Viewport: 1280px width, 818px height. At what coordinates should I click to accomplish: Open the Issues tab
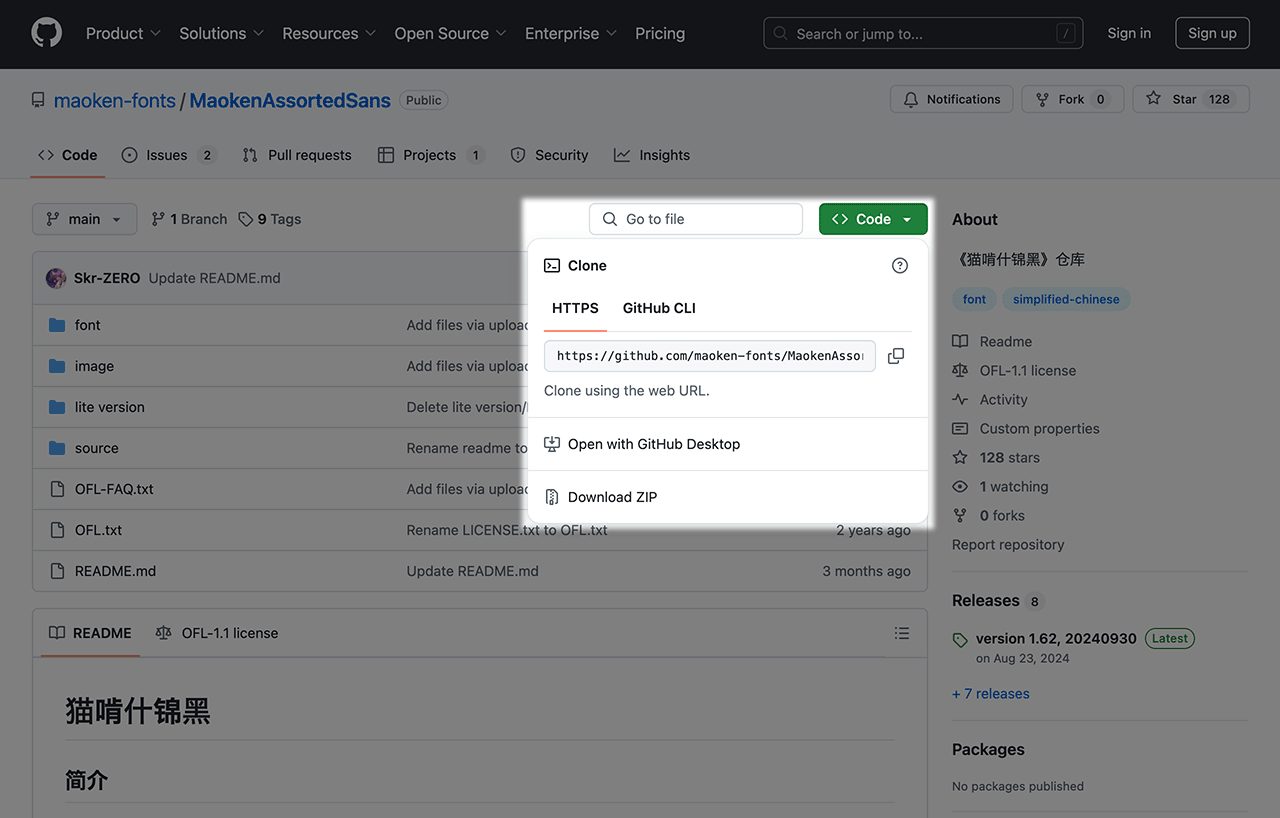coord(167,155)
